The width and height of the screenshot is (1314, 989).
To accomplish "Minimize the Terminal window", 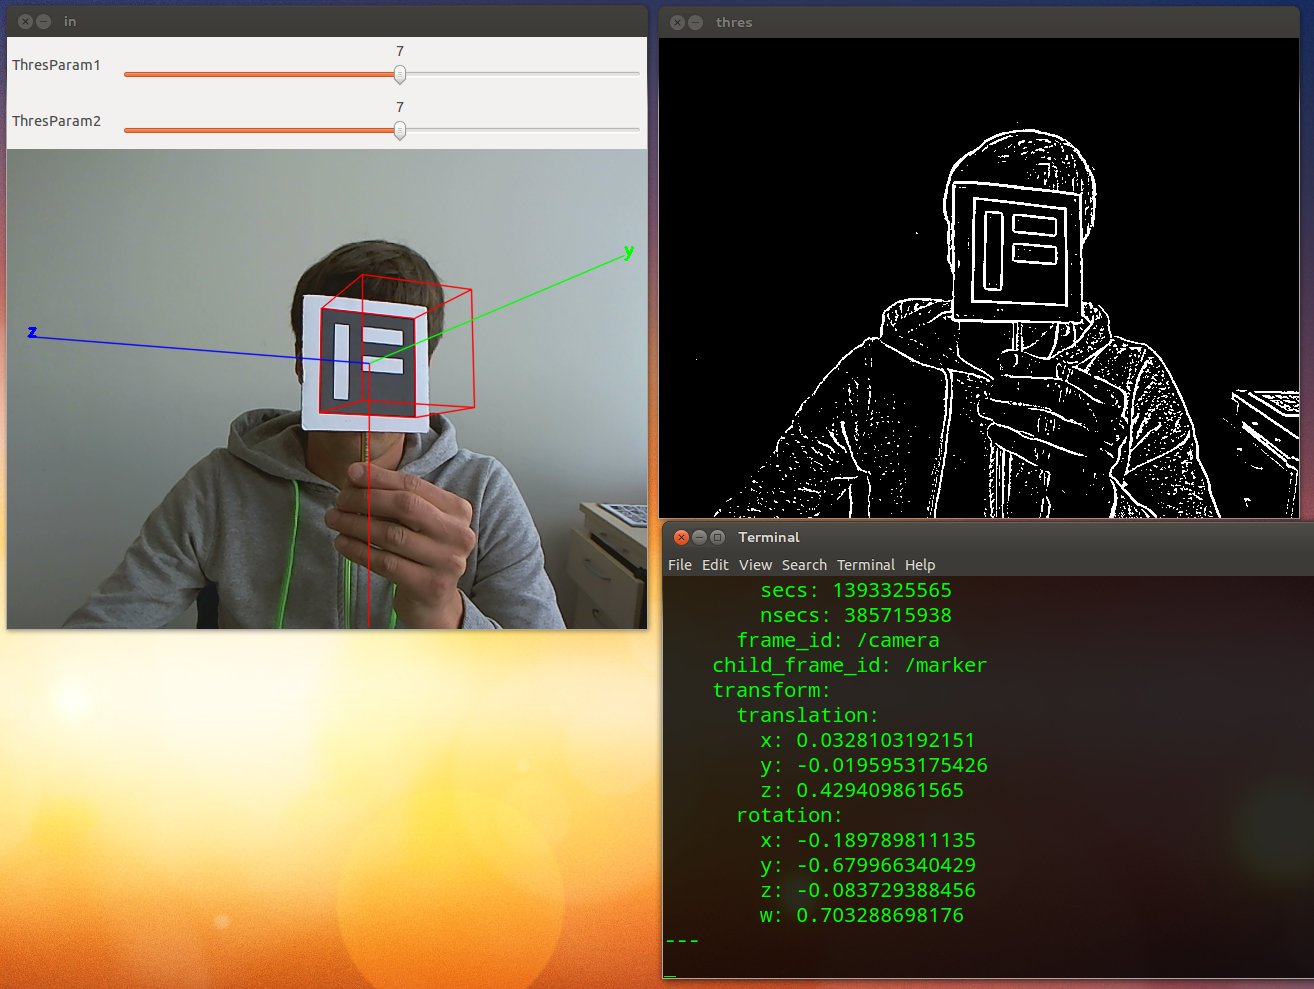I will point(699,537).
